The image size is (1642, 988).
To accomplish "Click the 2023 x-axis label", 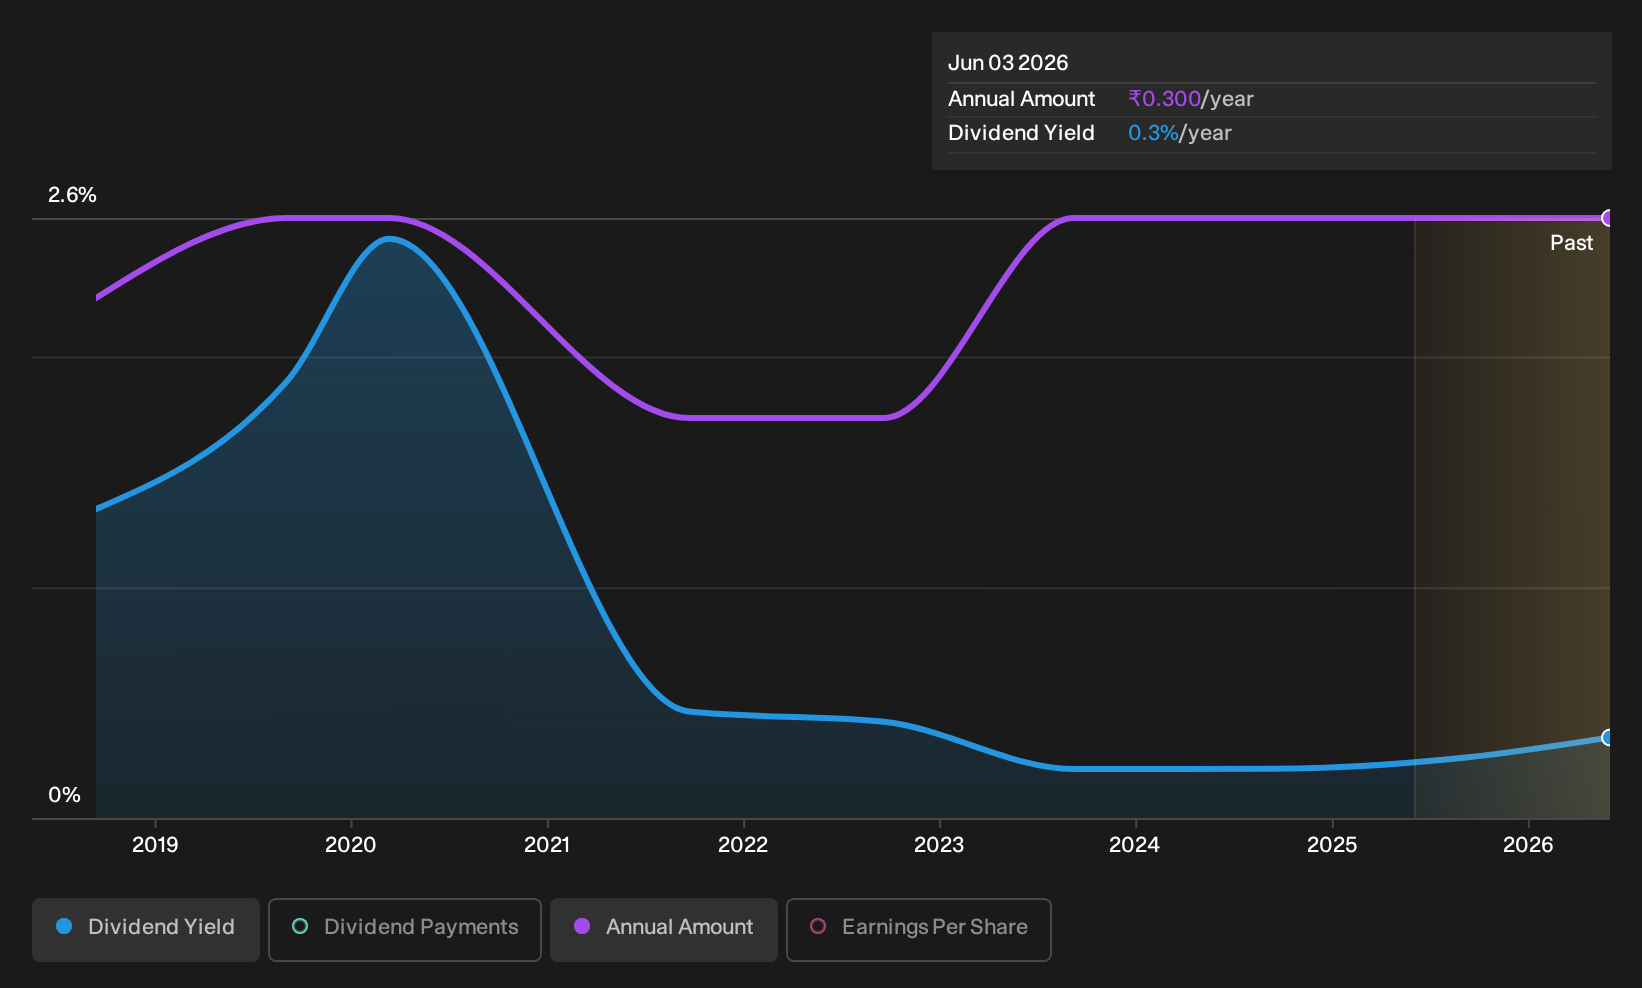I will pos(939,845).
